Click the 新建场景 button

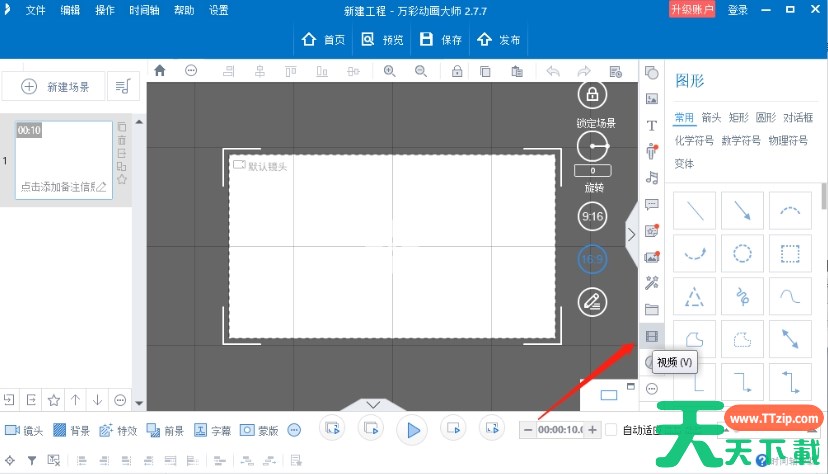pos(55,87)
